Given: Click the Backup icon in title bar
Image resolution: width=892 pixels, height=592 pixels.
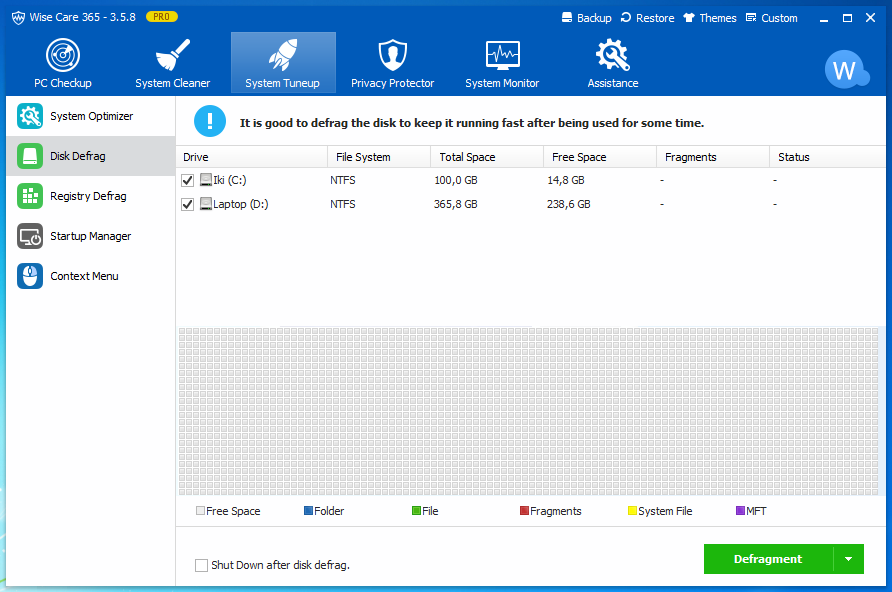Looking at the screenshot, I should (567, 18).
